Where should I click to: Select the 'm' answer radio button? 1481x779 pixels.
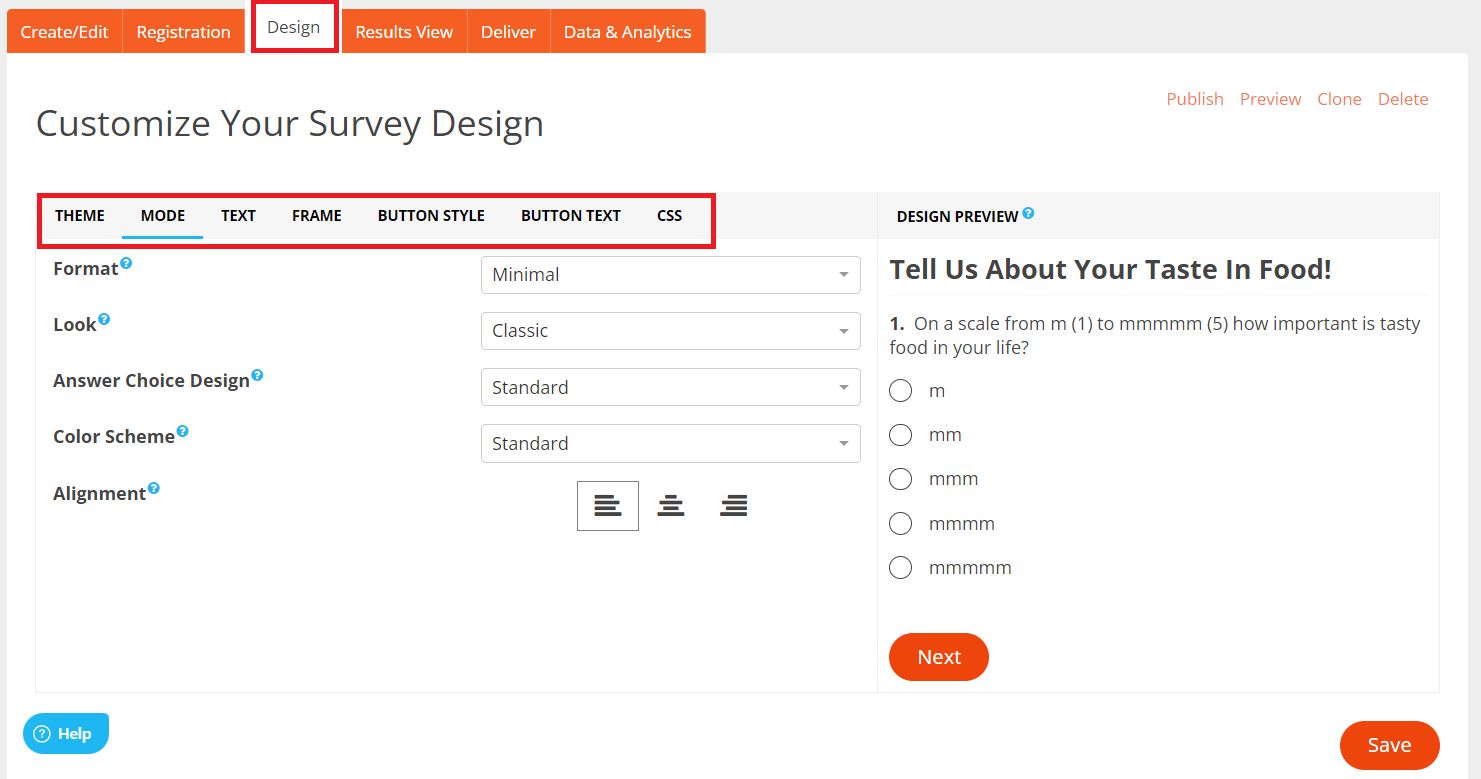click(x=900, y=390)
